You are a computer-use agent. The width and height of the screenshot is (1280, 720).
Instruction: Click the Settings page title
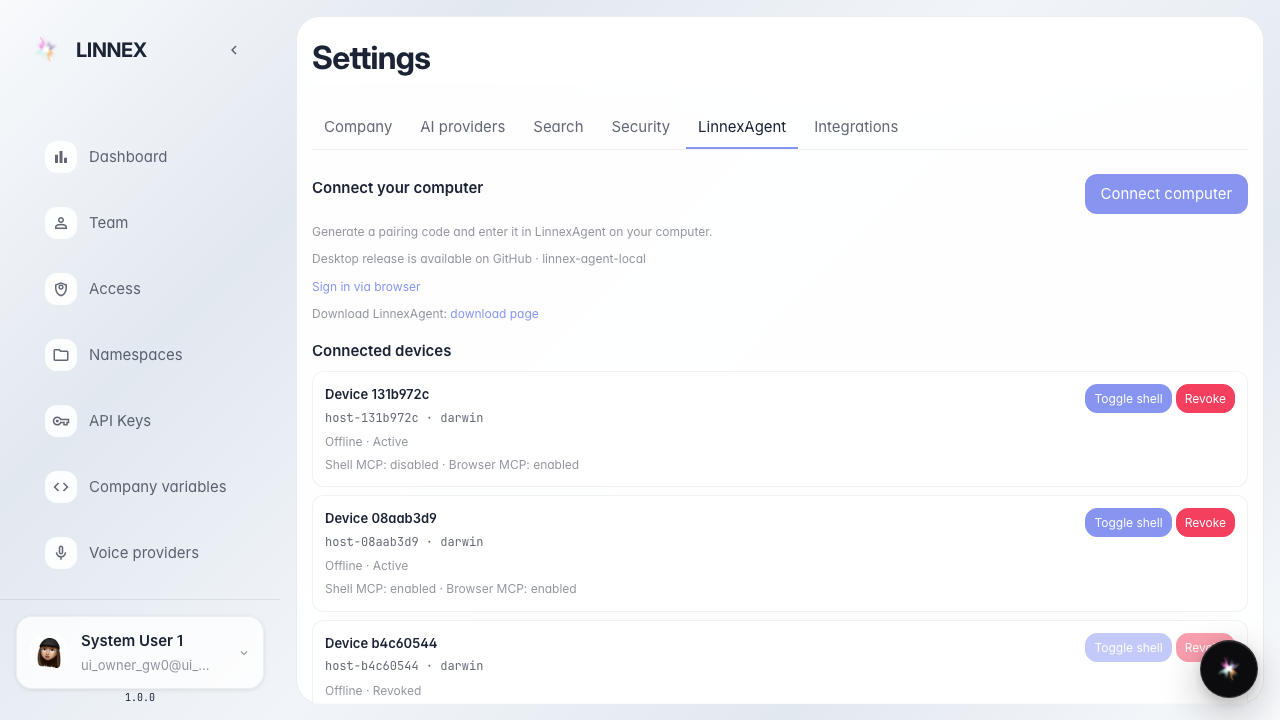tap(371, 58)
